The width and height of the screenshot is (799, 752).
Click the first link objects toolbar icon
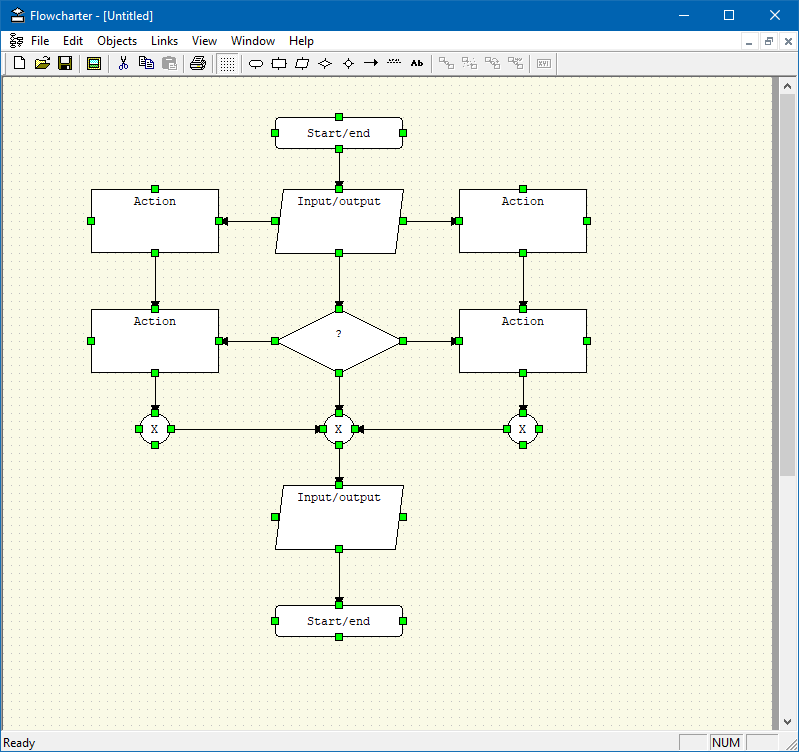[446, 63]
